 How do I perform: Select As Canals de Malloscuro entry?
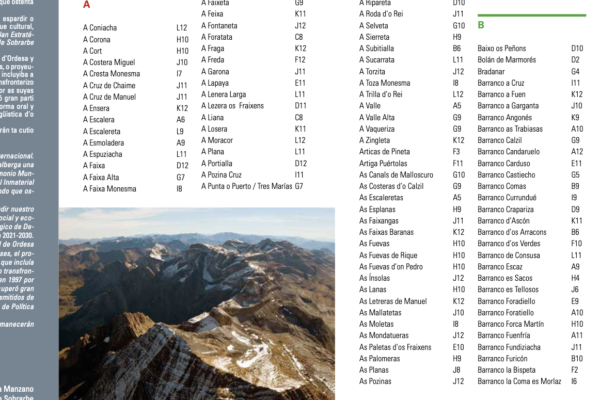(400, 174)
